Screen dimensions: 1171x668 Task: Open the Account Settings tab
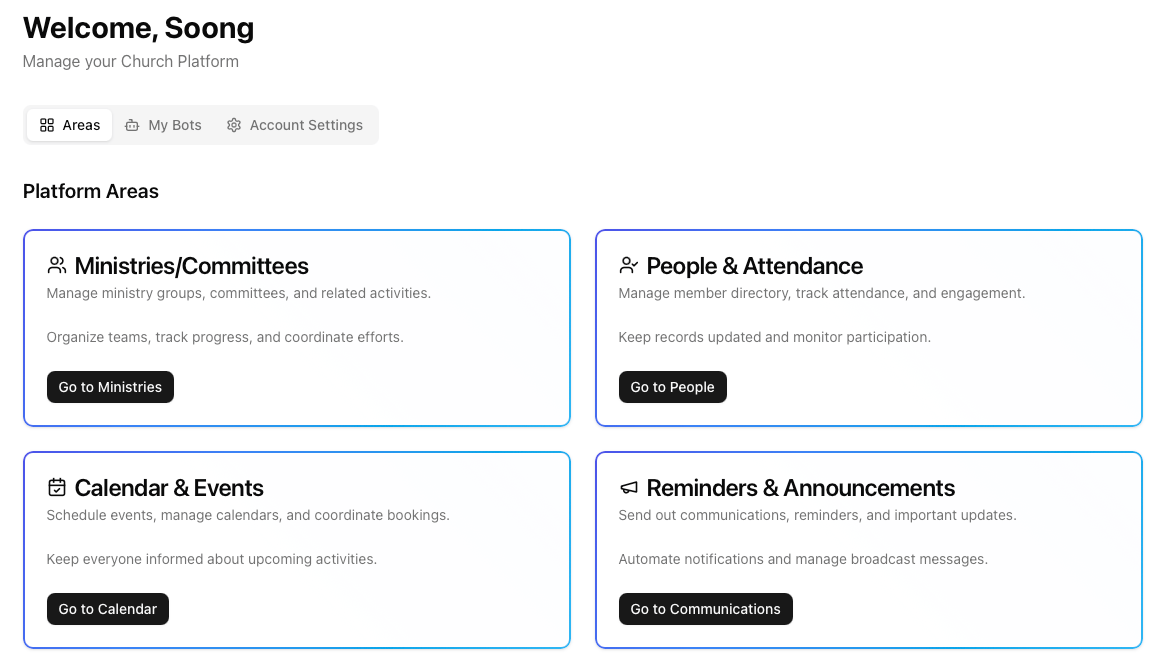295,124
